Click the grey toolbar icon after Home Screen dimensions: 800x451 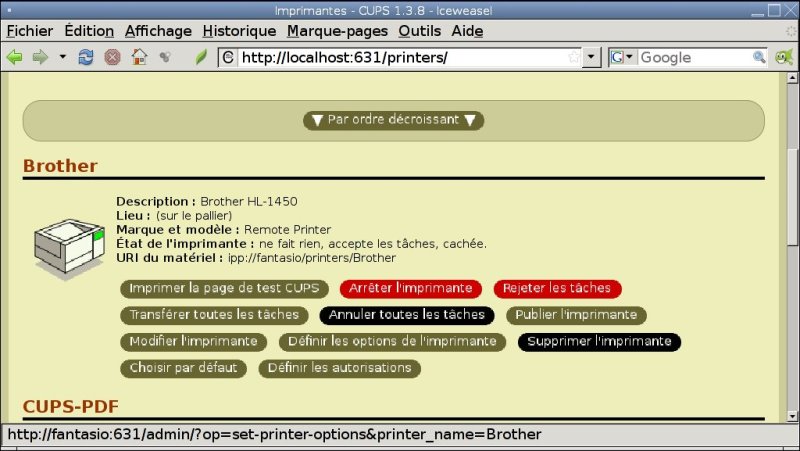click(165, 57)
